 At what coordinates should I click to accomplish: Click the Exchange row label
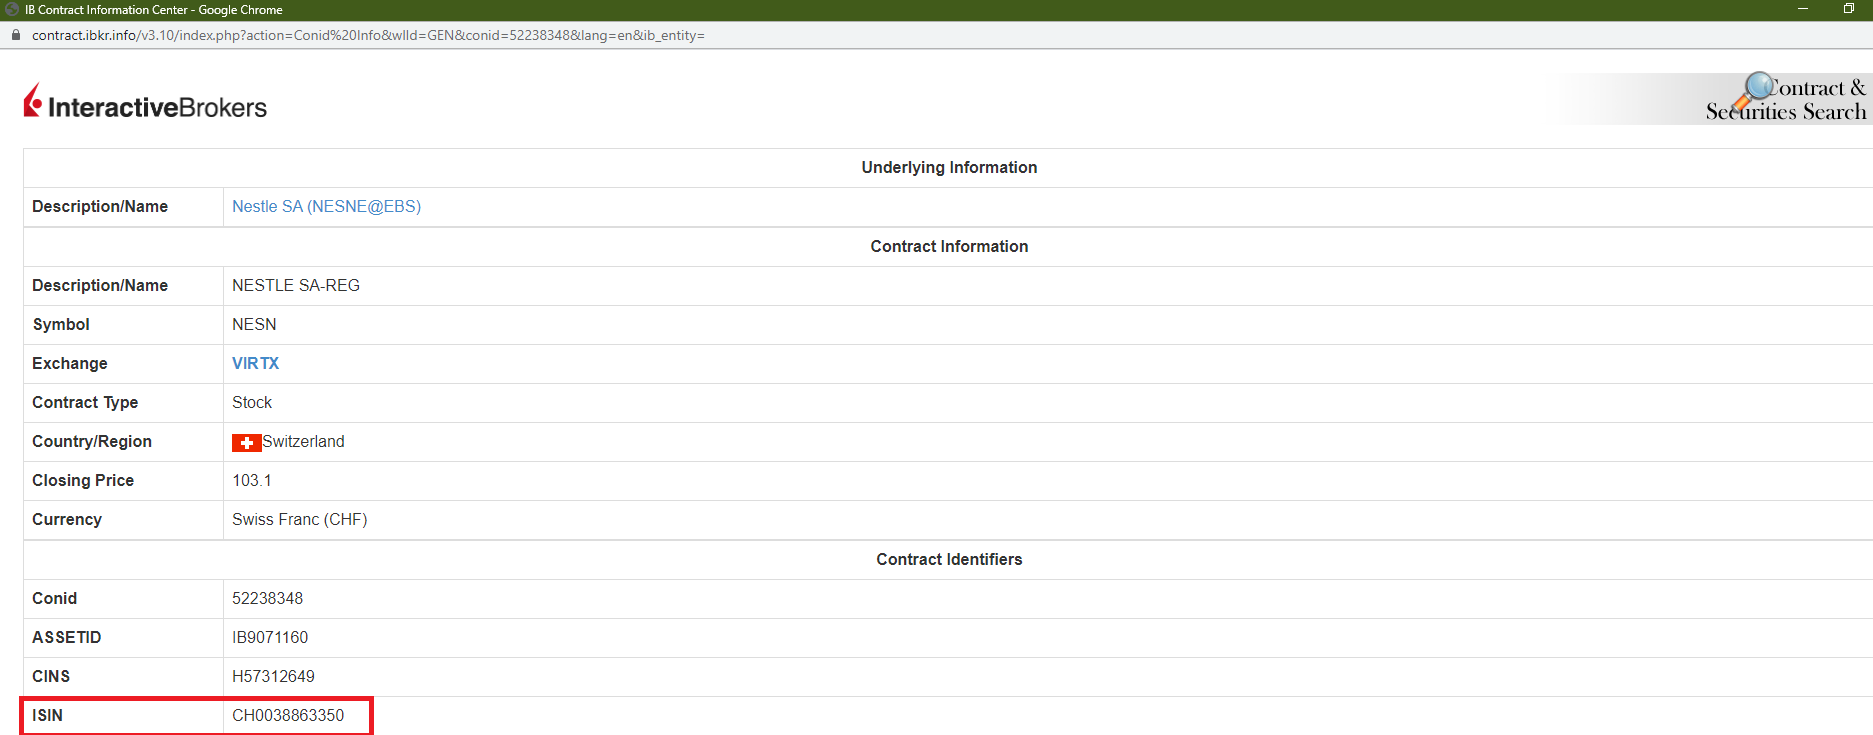(x=70, y=363)
